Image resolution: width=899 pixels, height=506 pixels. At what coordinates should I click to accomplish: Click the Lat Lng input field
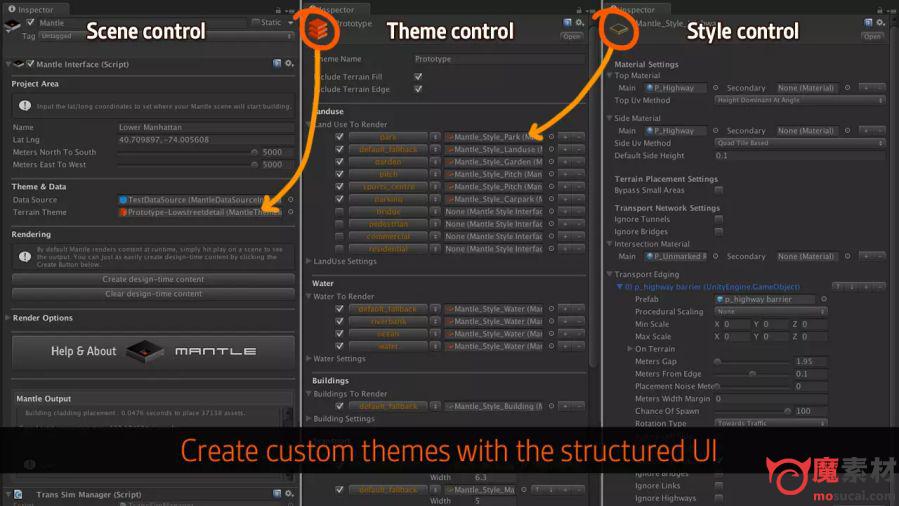pos(206,139)
